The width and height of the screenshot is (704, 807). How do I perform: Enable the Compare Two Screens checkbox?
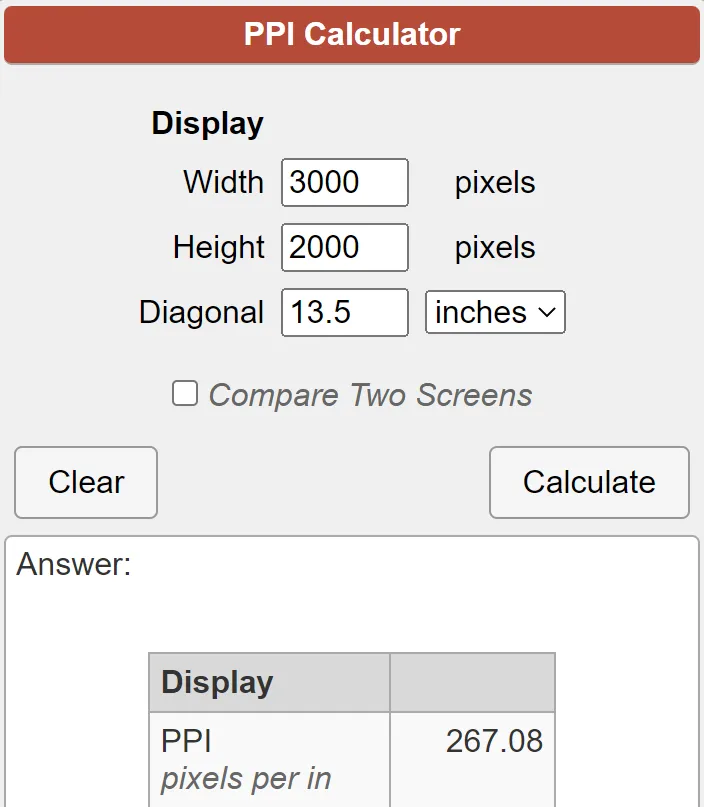[185, 394]
